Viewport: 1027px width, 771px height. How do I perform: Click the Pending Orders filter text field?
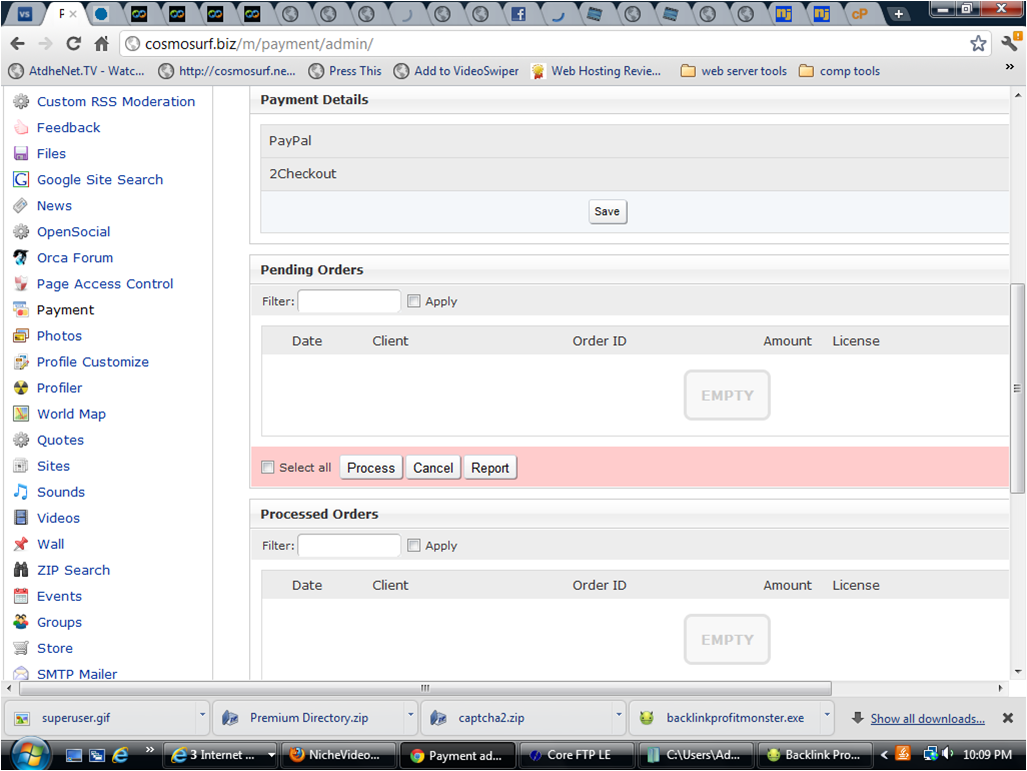[x=349, y=301]
